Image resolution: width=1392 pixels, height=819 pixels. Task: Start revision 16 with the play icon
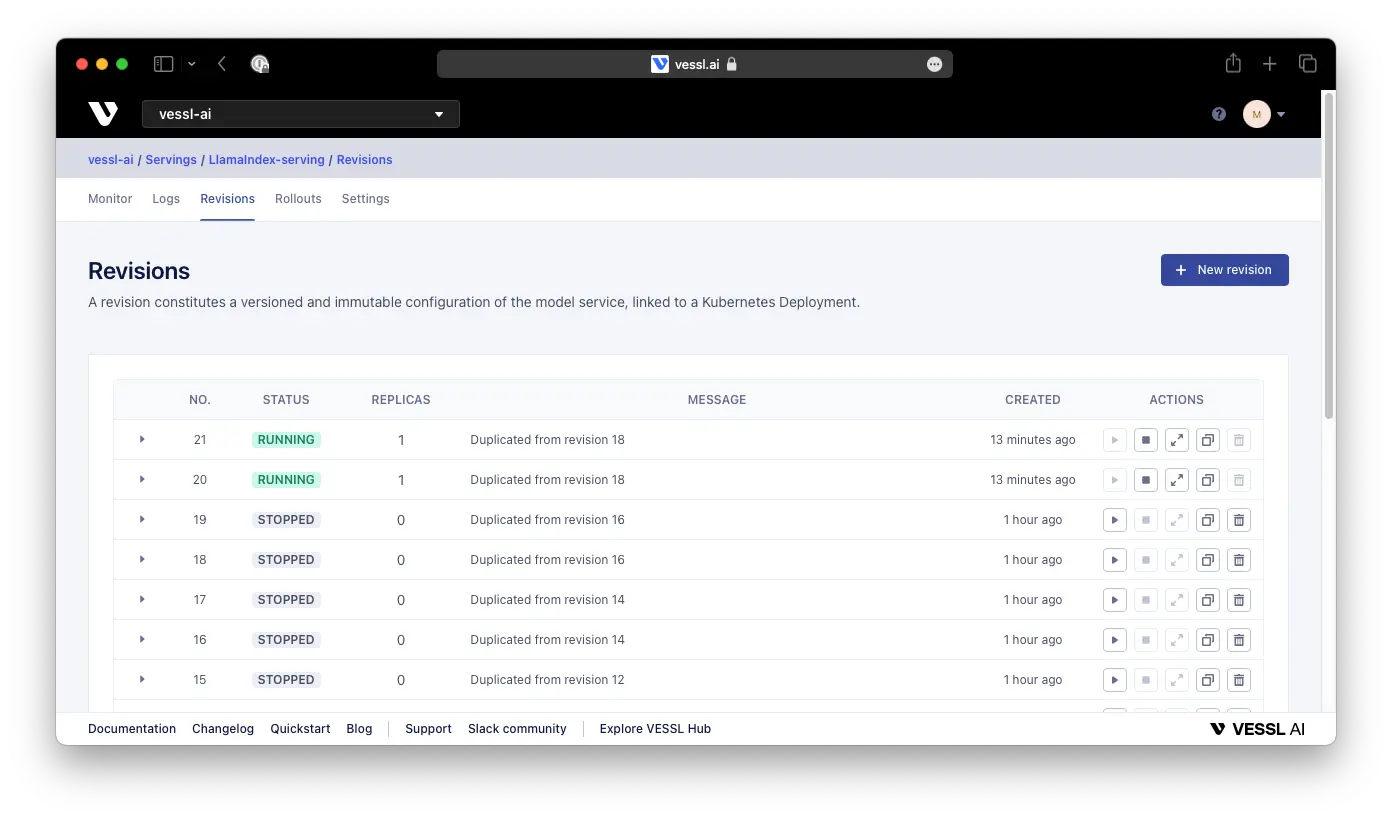click(x=1115, y=640)
